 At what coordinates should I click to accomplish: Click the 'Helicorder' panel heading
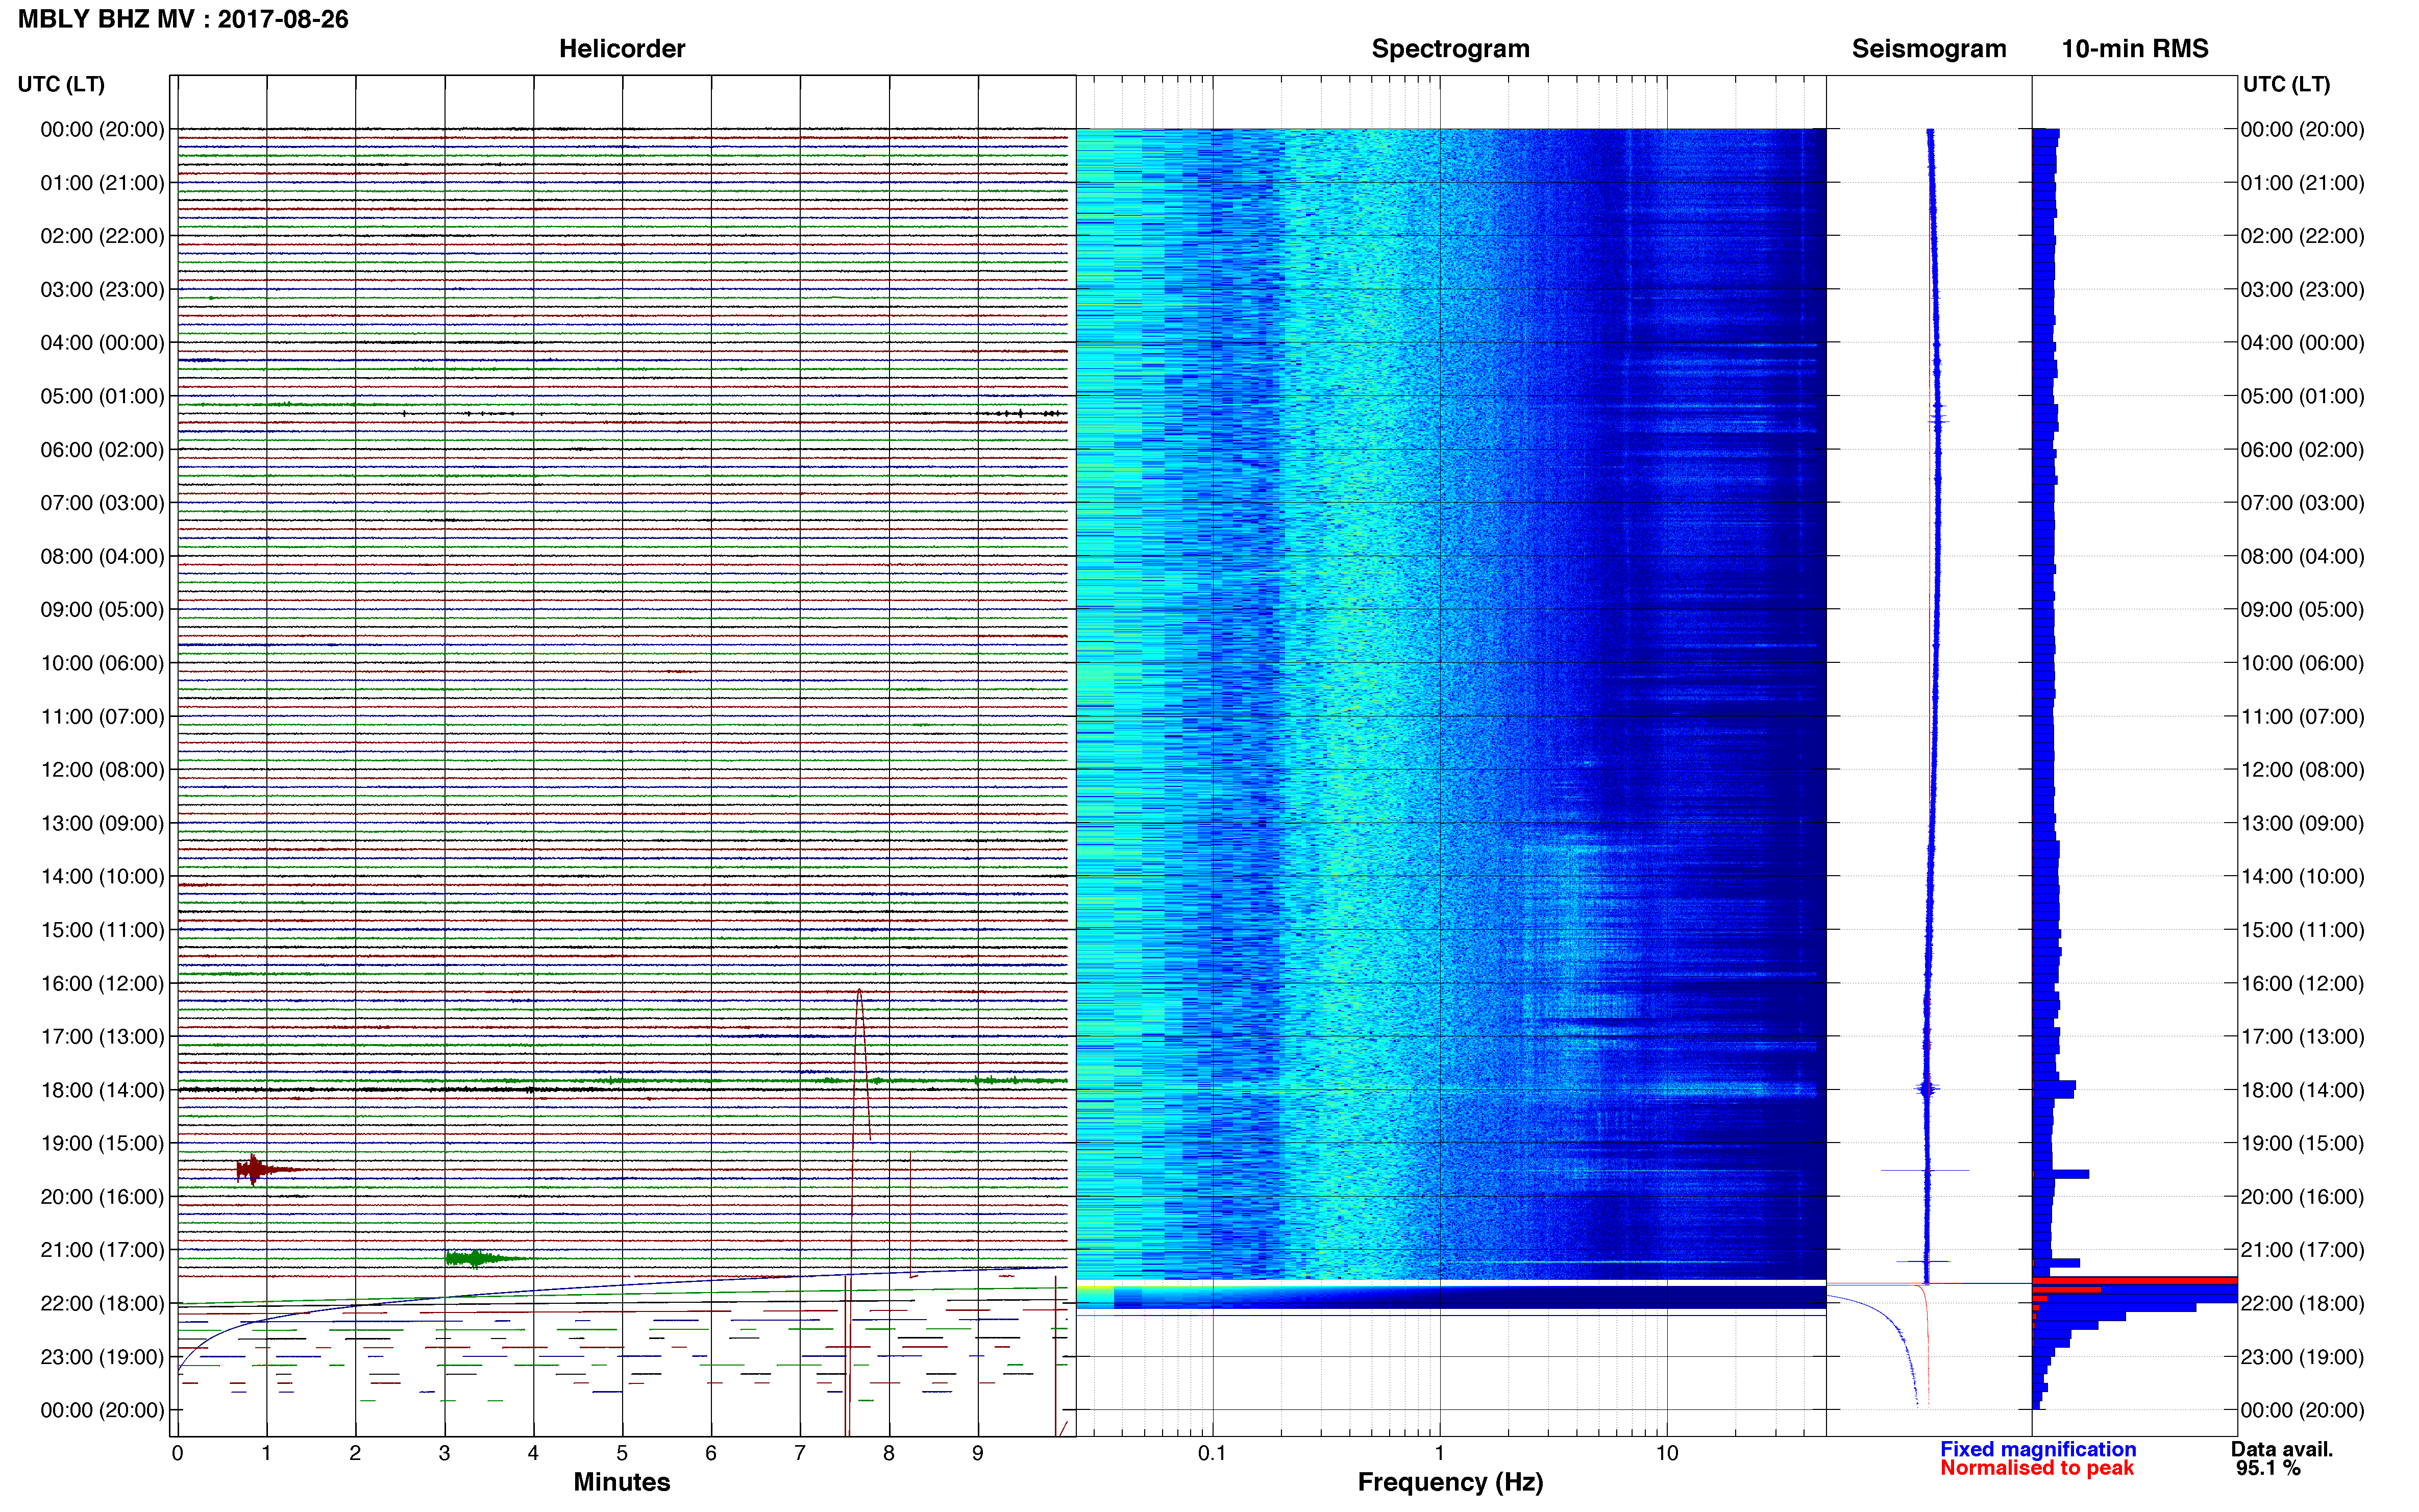point(621,49)
